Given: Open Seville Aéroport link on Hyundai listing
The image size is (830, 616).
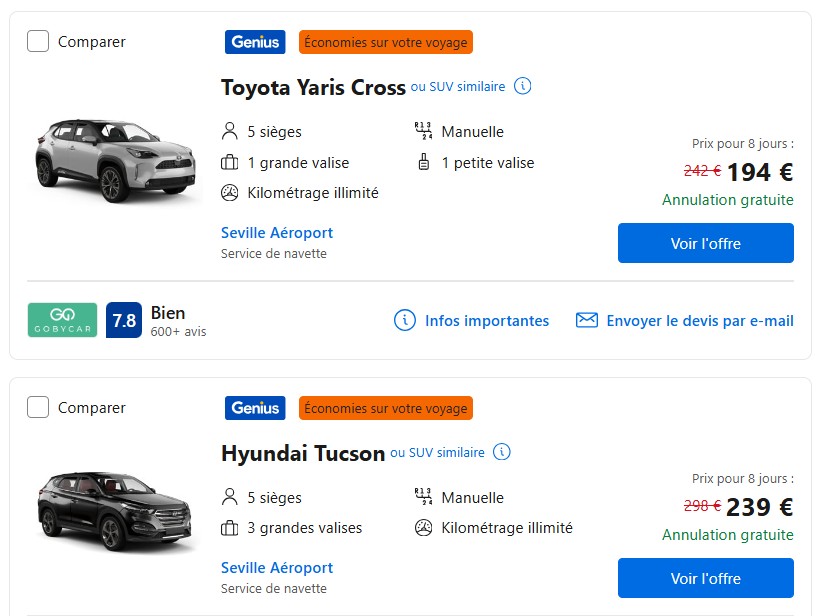Looking at the screenshot, I should (x=277, y=568).
